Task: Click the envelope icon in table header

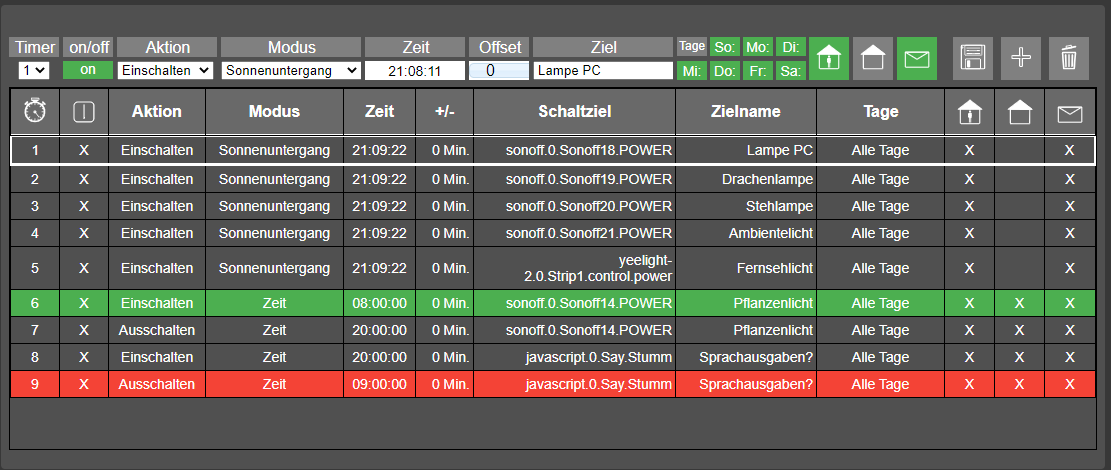Action: coord(1070,113)
